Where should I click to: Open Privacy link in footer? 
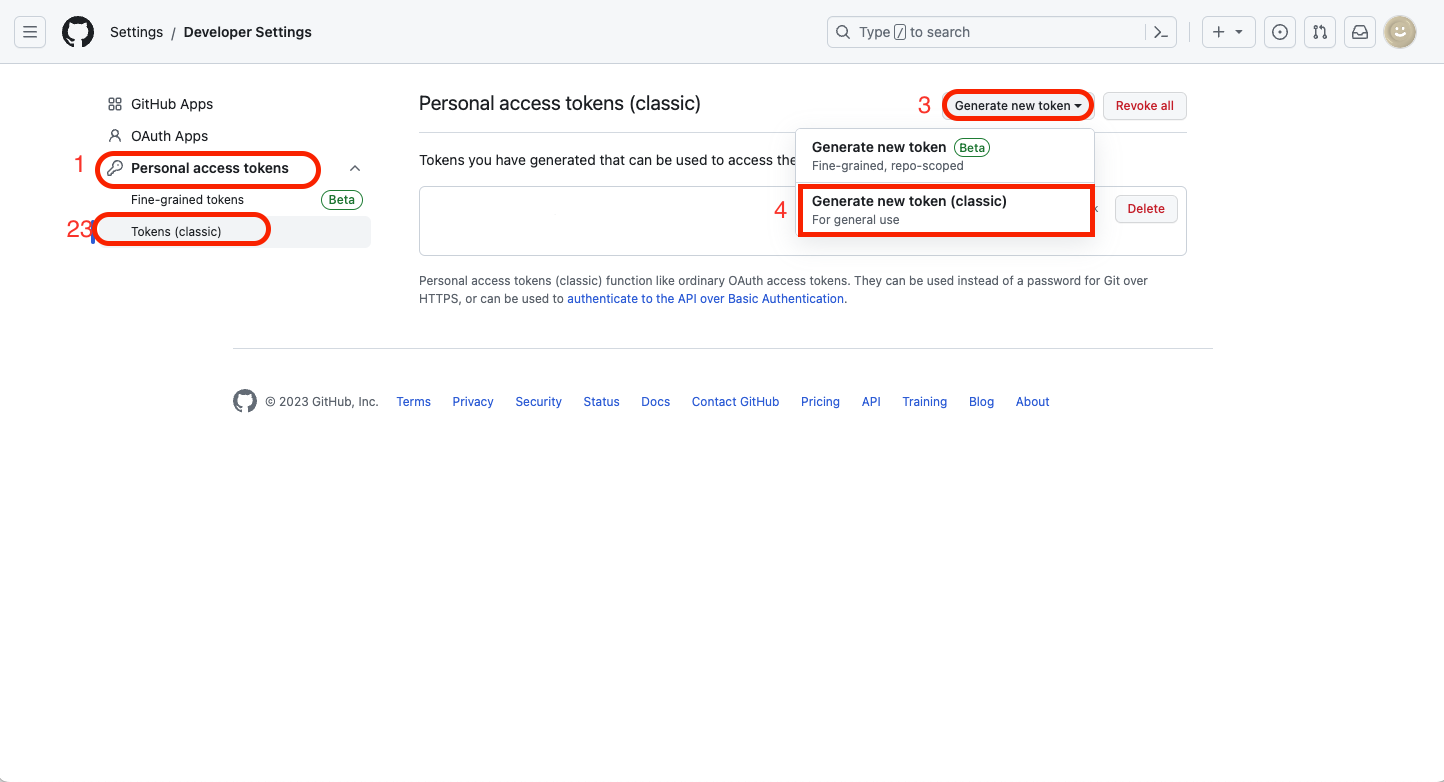(473, 402)
